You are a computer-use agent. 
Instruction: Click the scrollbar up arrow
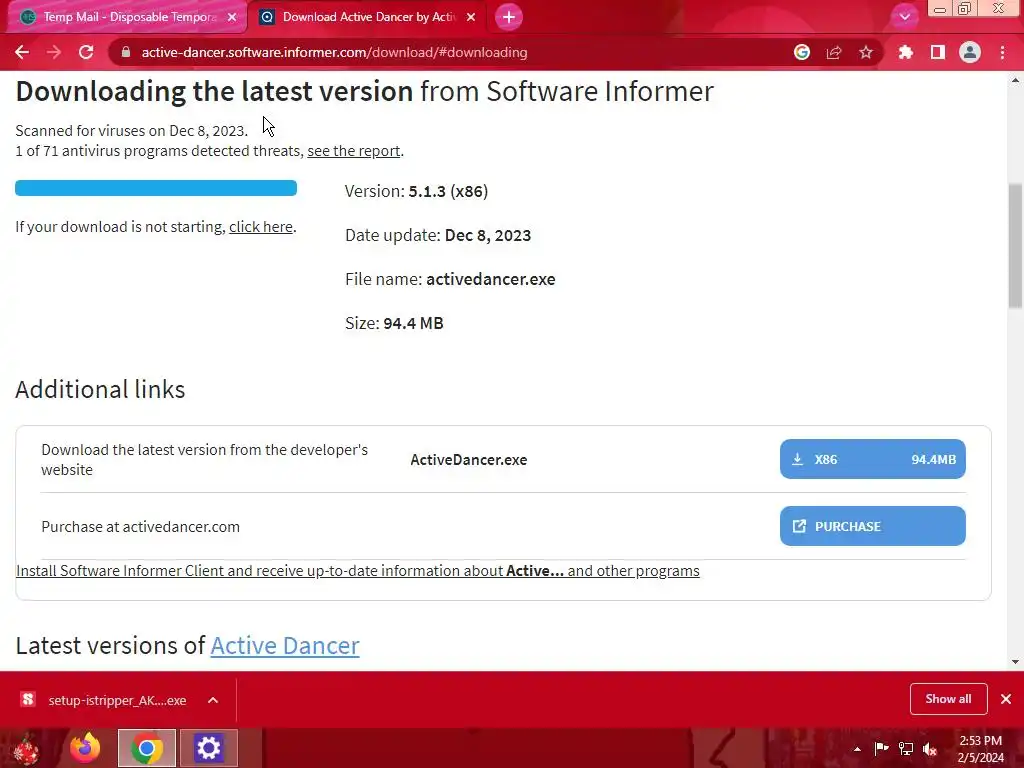[x=1015, y=80]
